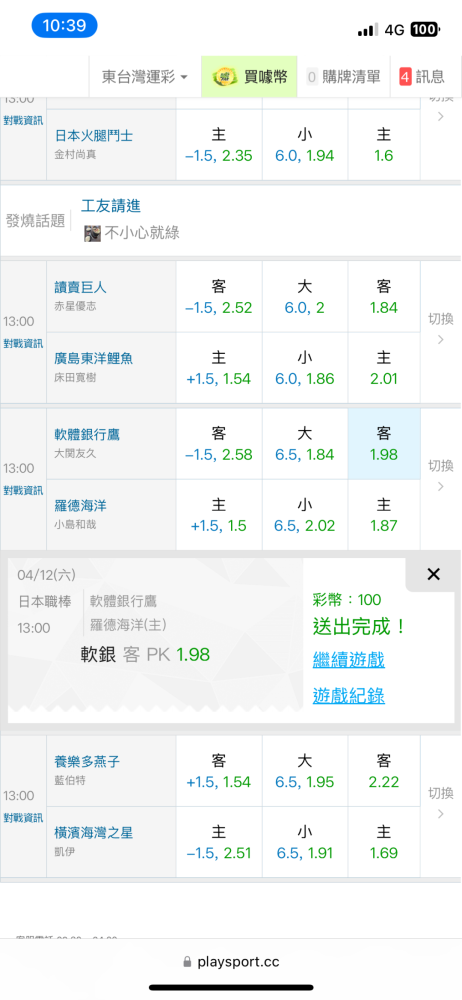Open the 軟體銀行鷹 team link

(x=87, y=435)
